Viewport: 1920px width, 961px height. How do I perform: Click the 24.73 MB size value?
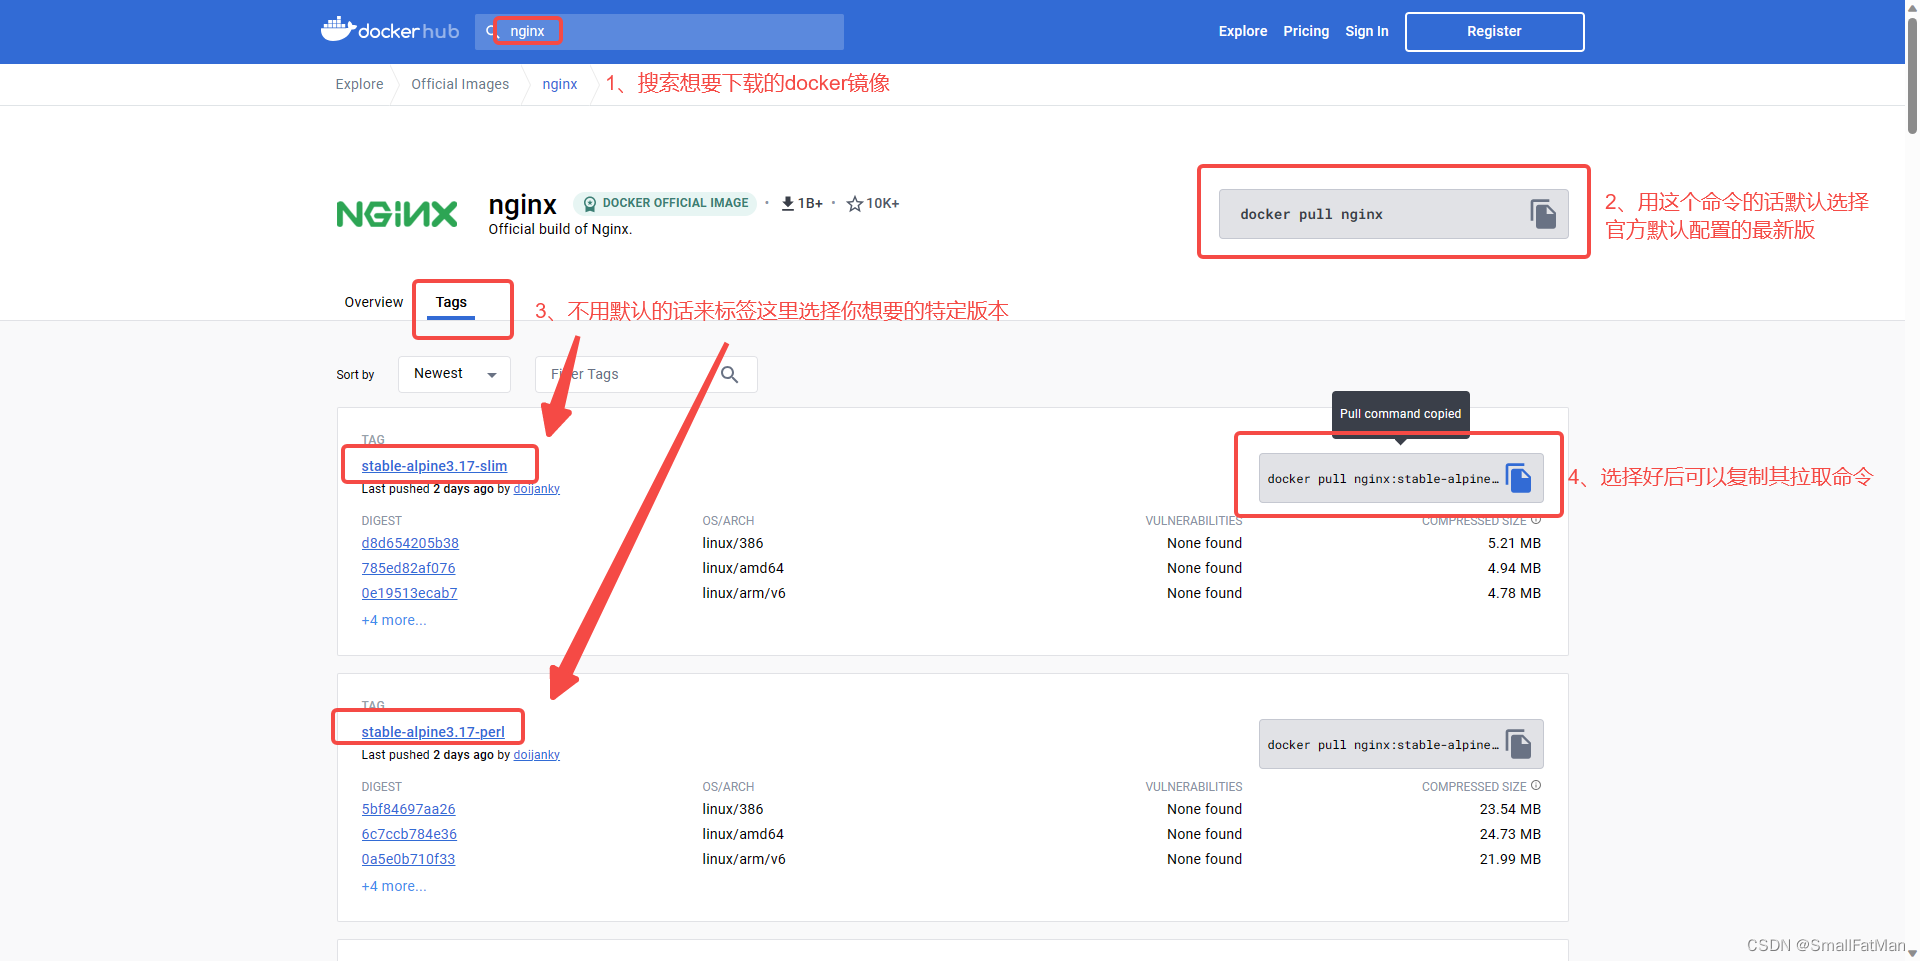coord(1510,834)
